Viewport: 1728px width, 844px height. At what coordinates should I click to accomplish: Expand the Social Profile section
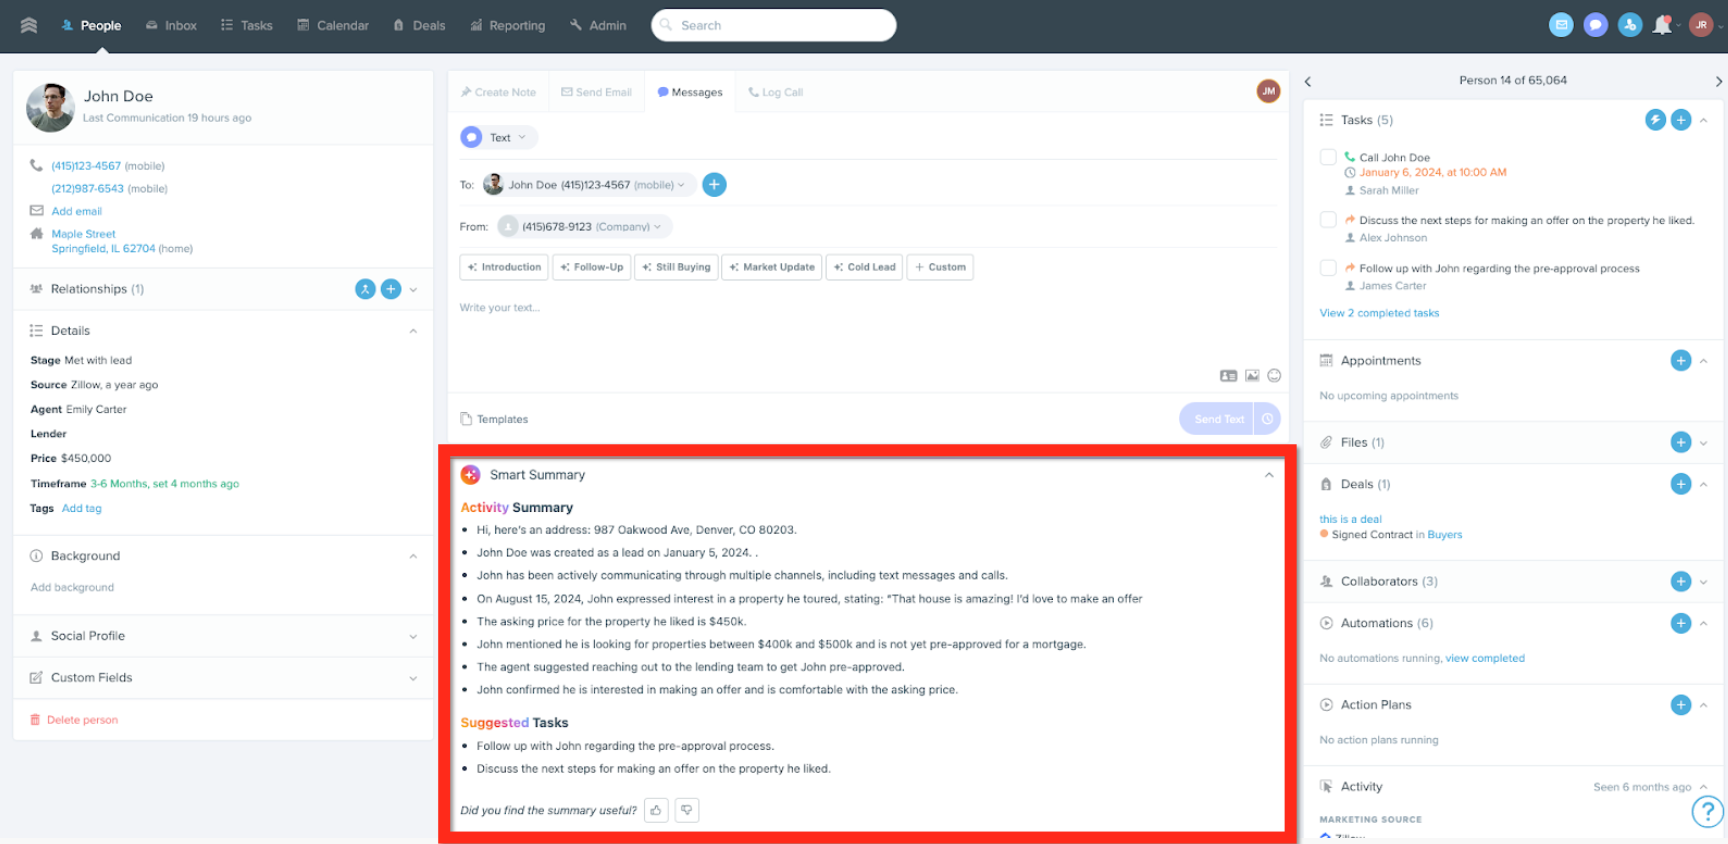pyautogui.click(x=223, y=636)
